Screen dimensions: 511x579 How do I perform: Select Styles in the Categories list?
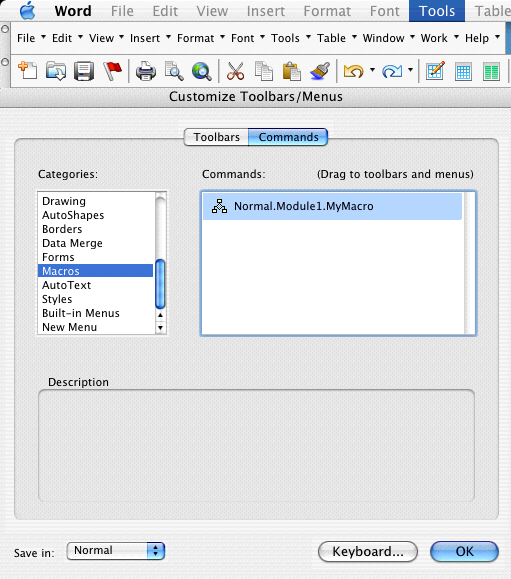(x=95, y=299)
